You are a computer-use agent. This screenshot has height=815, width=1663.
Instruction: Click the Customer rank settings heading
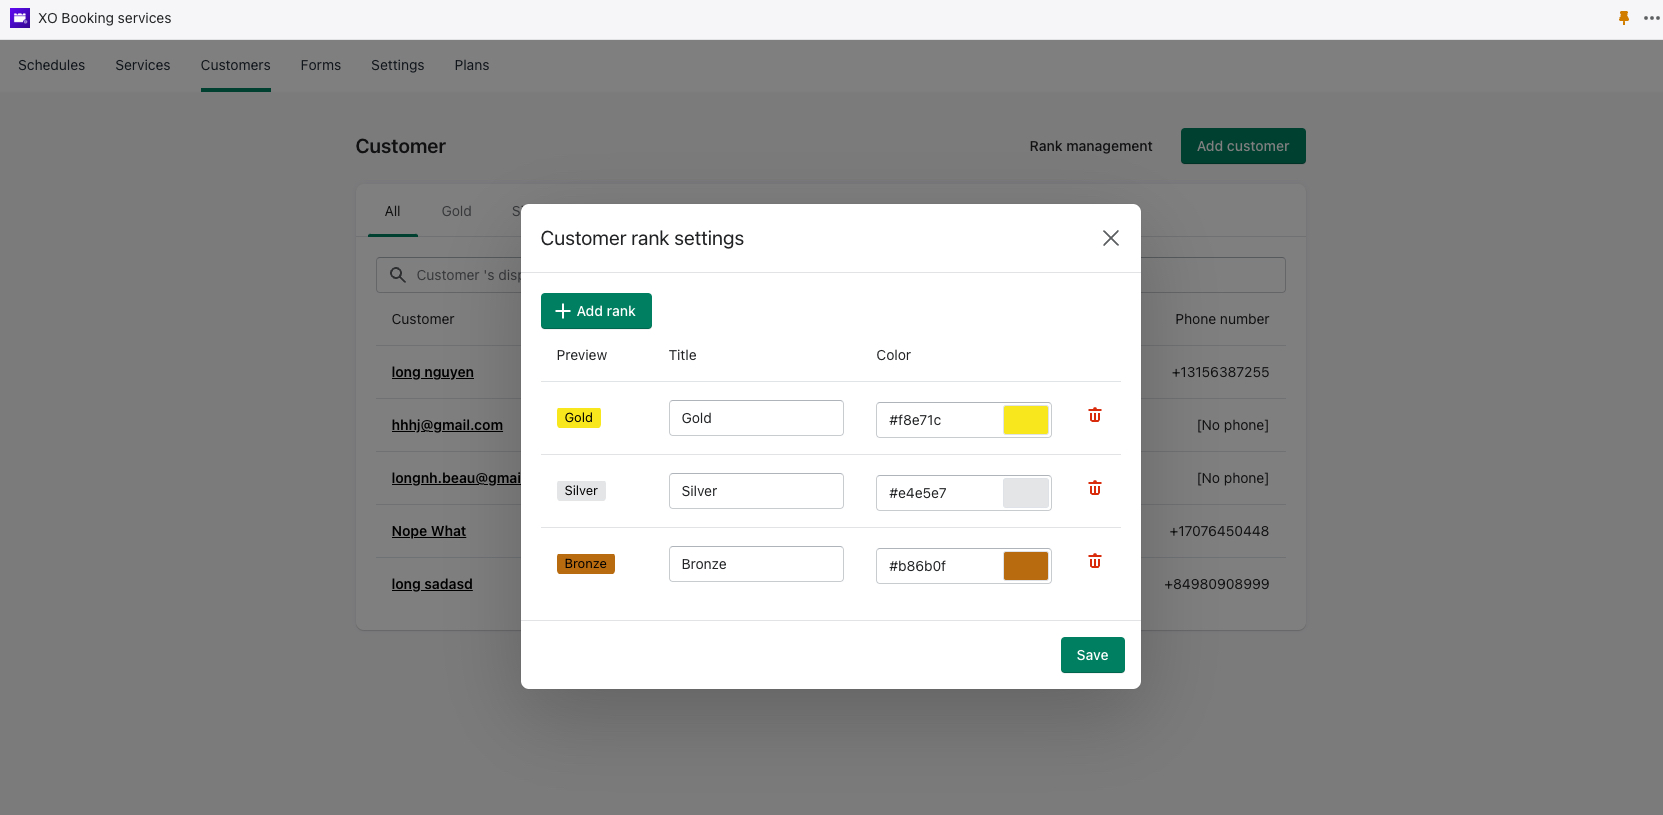click(642, 238)
